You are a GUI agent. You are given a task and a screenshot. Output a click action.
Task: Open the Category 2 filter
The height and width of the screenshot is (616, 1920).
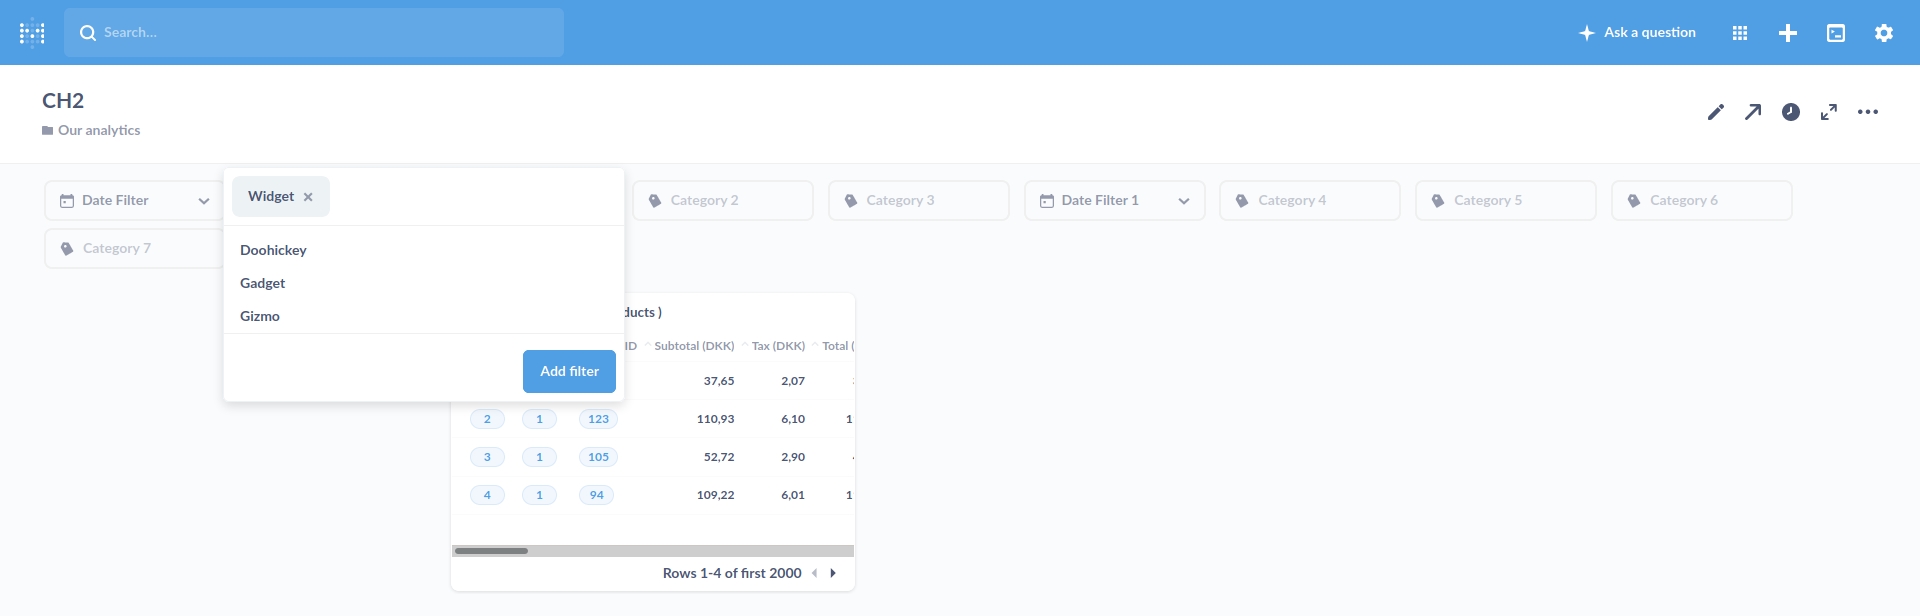pyautogui.click(x=723, y=201)
